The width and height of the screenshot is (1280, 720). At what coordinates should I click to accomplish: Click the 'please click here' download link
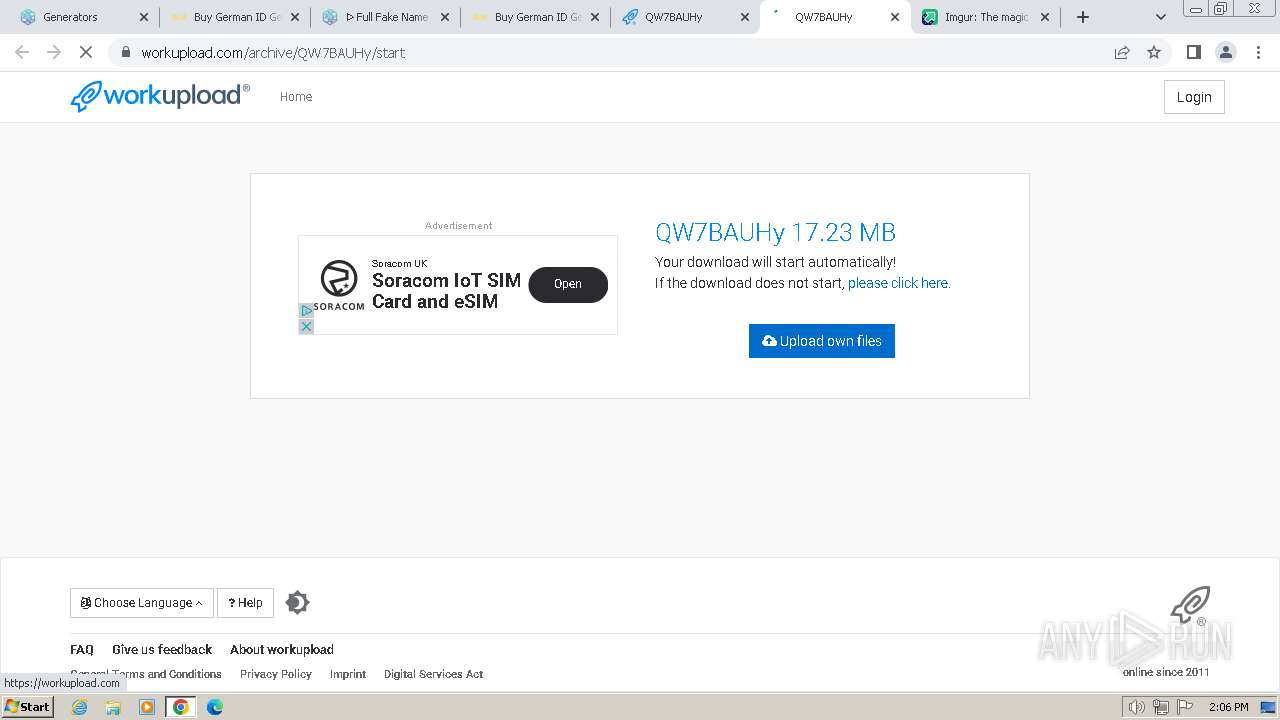point(898,283)
